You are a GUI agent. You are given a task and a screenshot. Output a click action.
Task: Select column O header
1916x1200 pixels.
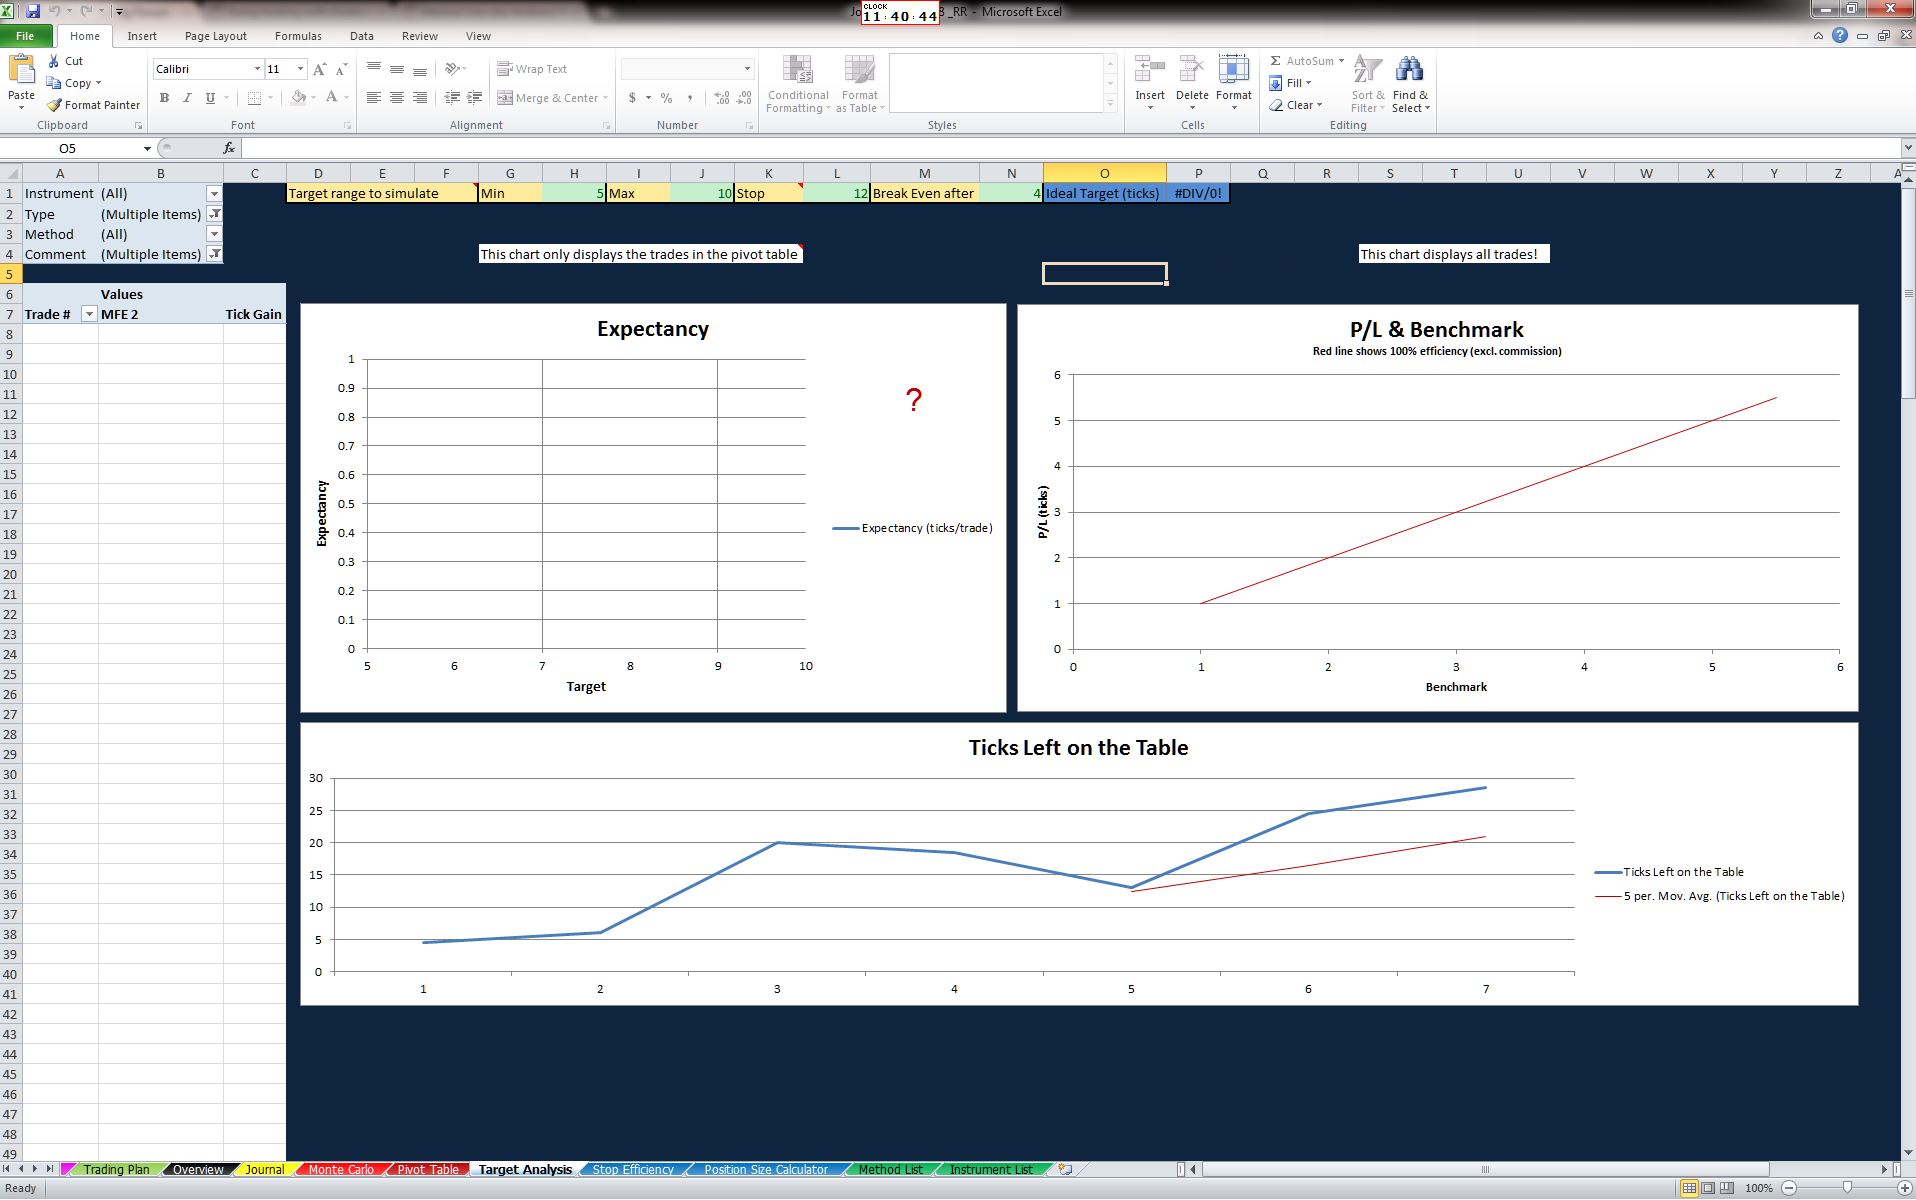coord(1104,173)
